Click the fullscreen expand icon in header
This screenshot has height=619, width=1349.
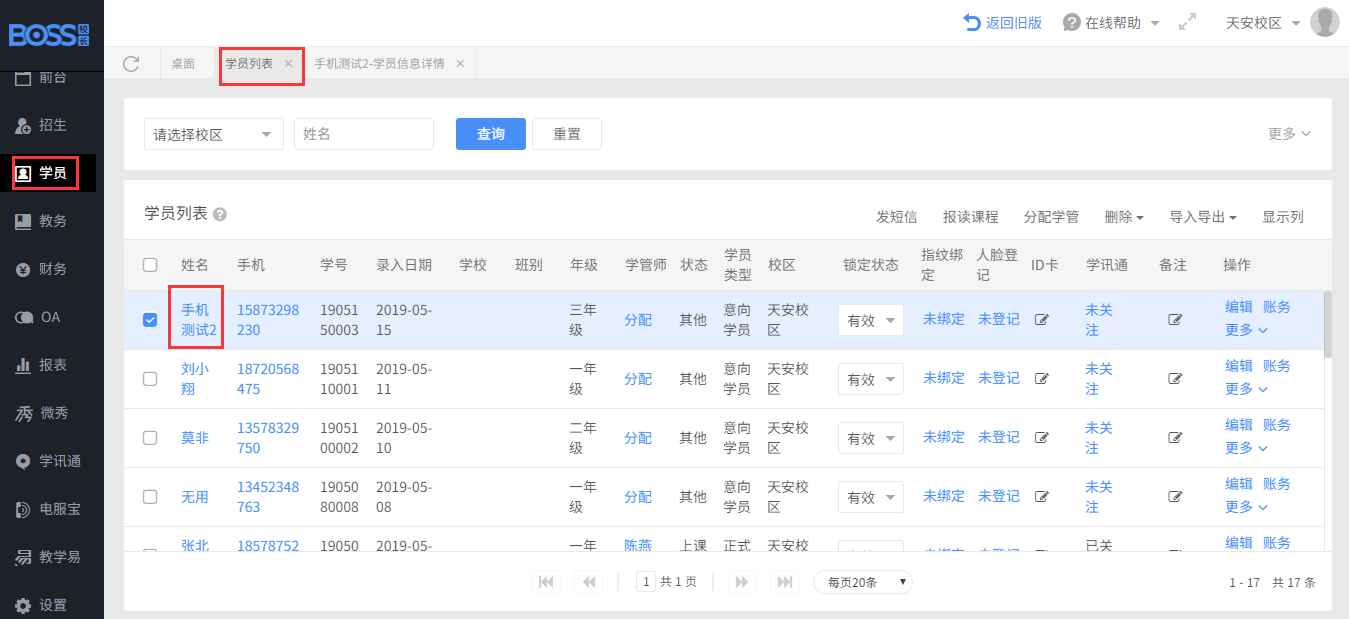[1188, 22]
